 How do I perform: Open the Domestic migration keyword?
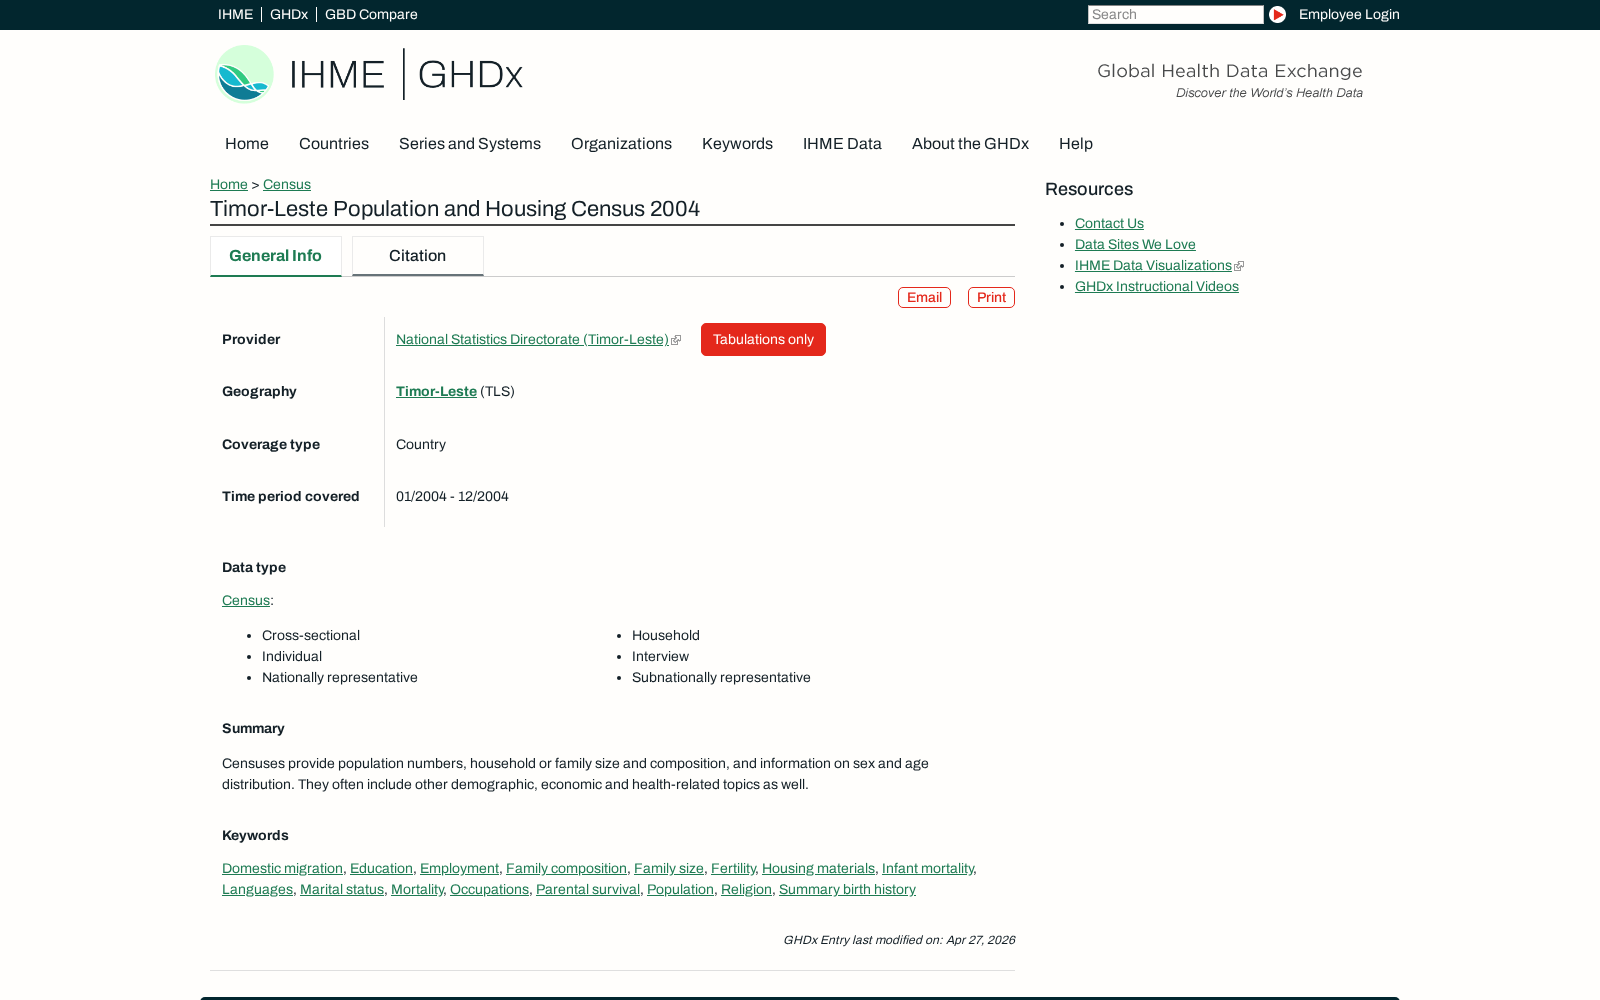[x=282, y=868]
